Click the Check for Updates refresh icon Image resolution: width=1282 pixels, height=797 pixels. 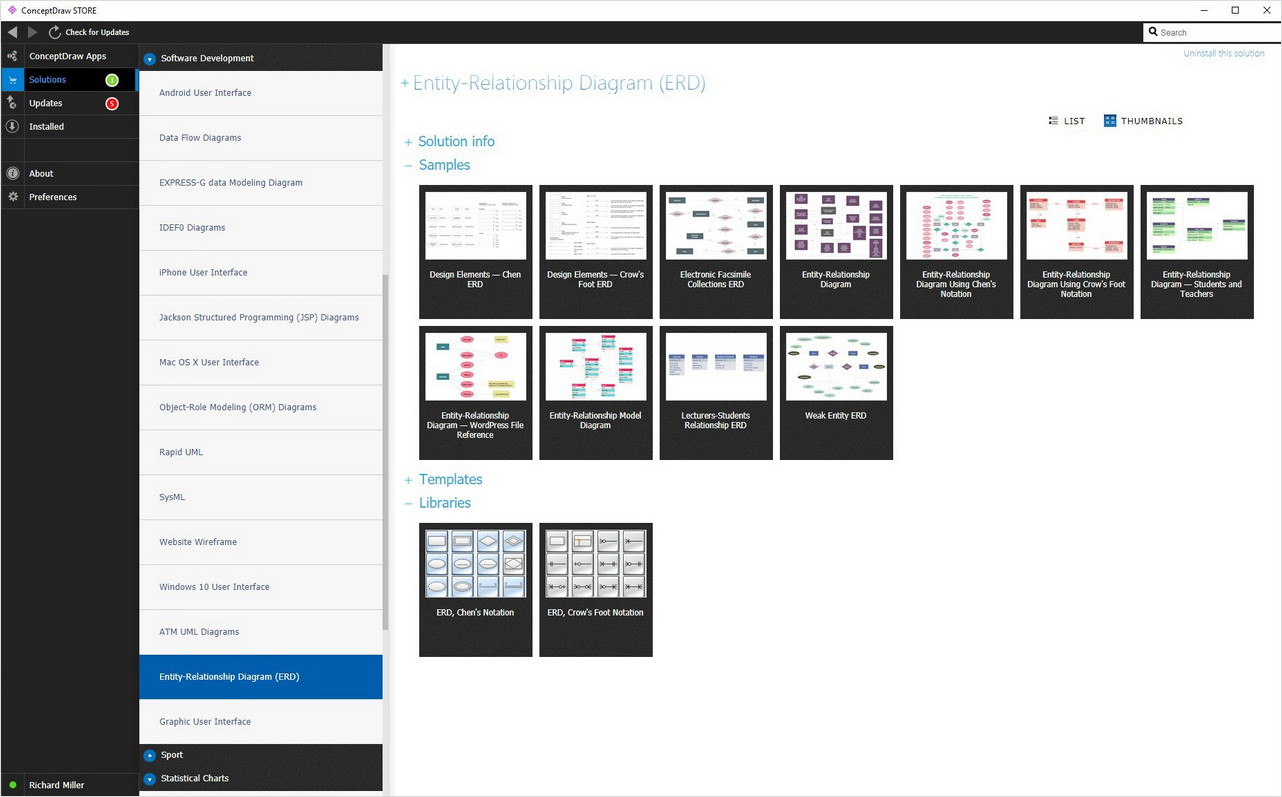click(x=55, y=32)
